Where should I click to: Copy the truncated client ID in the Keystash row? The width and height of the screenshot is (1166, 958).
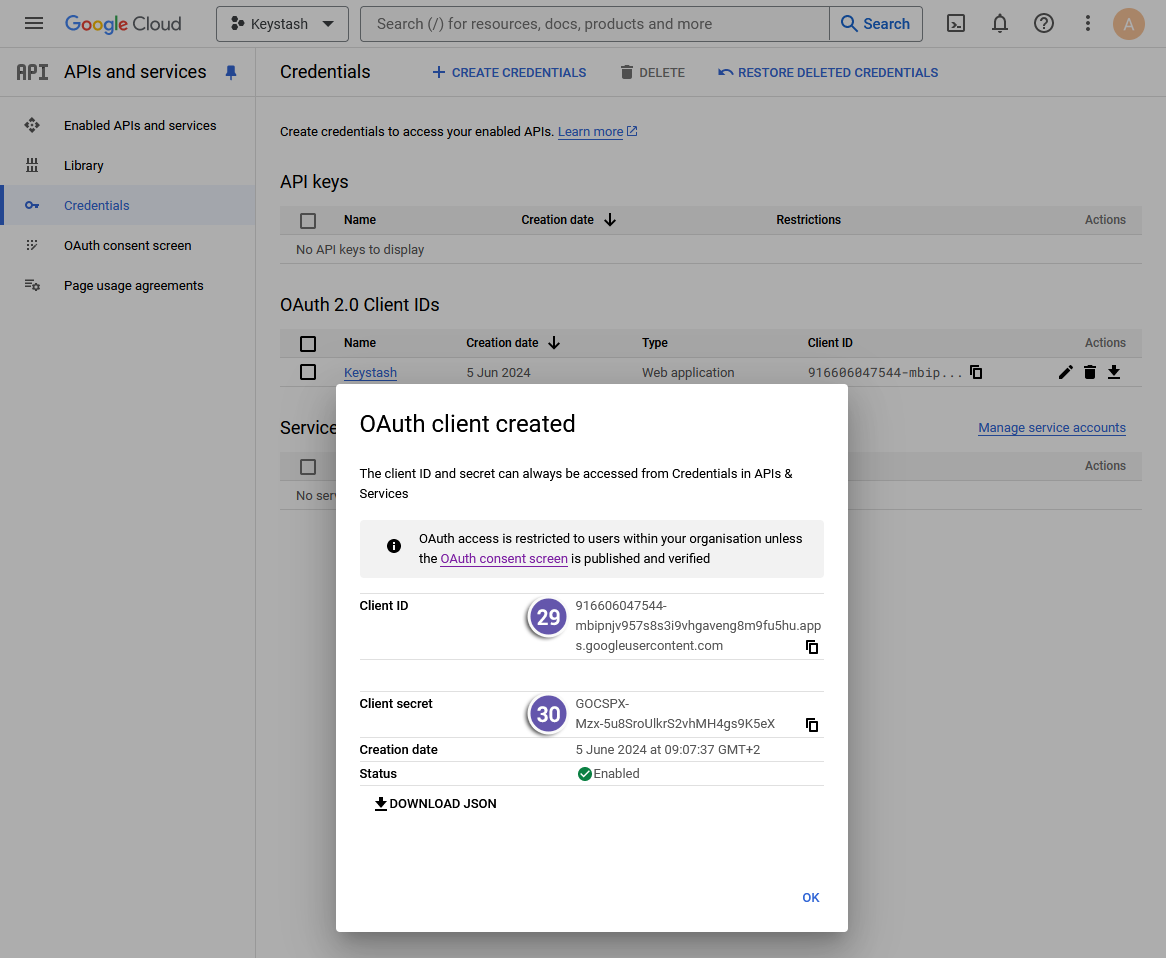point(976,372)
